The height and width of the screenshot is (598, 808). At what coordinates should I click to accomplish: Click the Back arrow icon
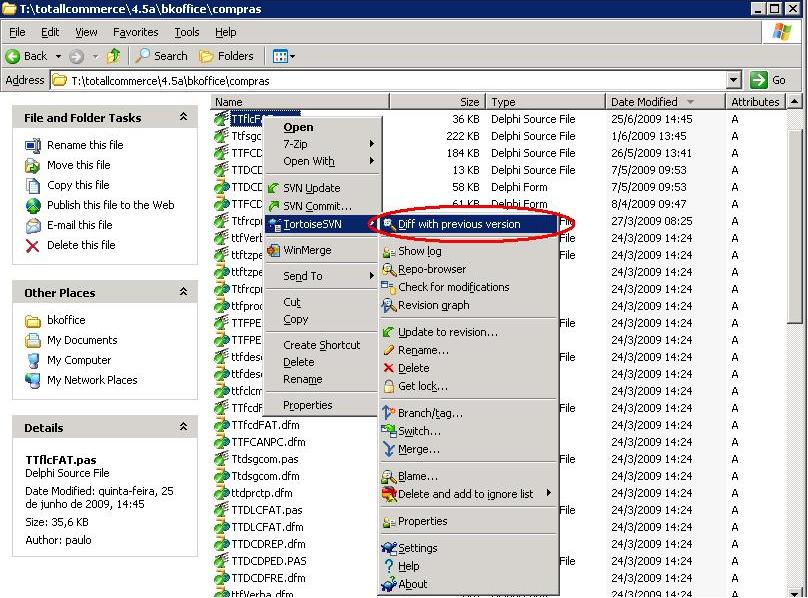click(13, 56)
